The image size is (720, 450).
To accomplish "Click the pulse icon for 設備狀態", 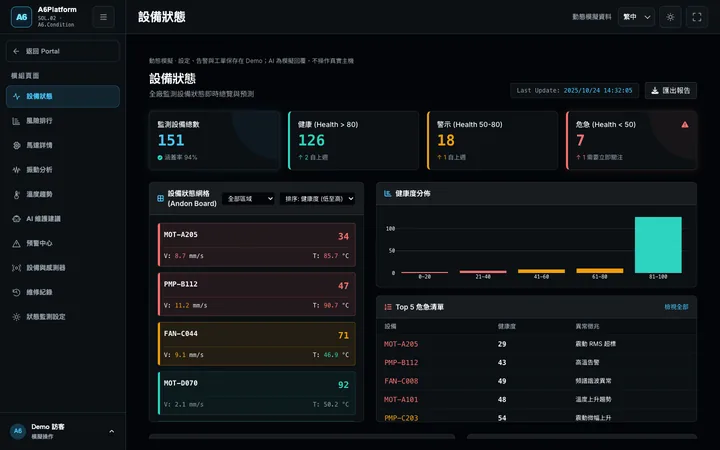I will 17,96.
